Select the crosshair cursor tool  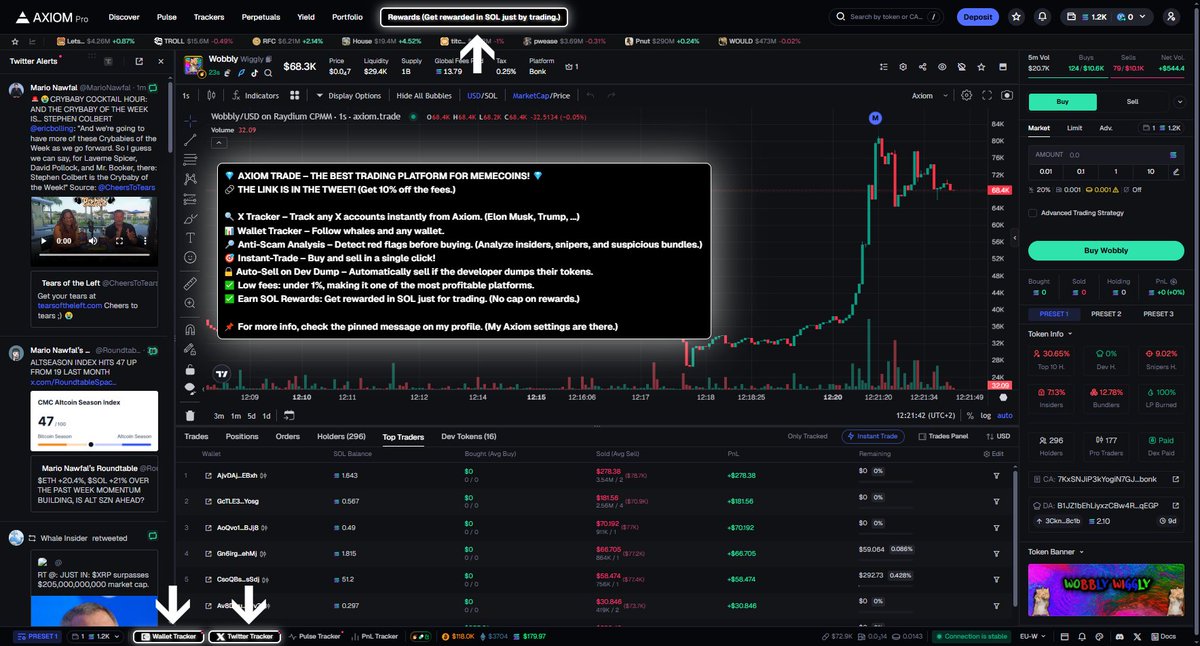click(x=190, y=121)
